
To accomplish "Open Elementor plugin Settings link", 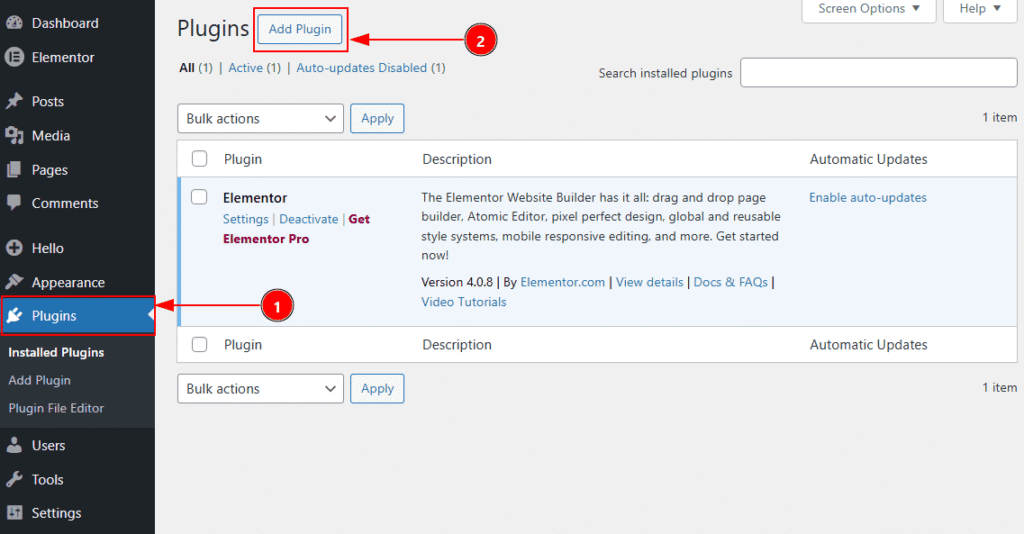I will tap(246, 219).
